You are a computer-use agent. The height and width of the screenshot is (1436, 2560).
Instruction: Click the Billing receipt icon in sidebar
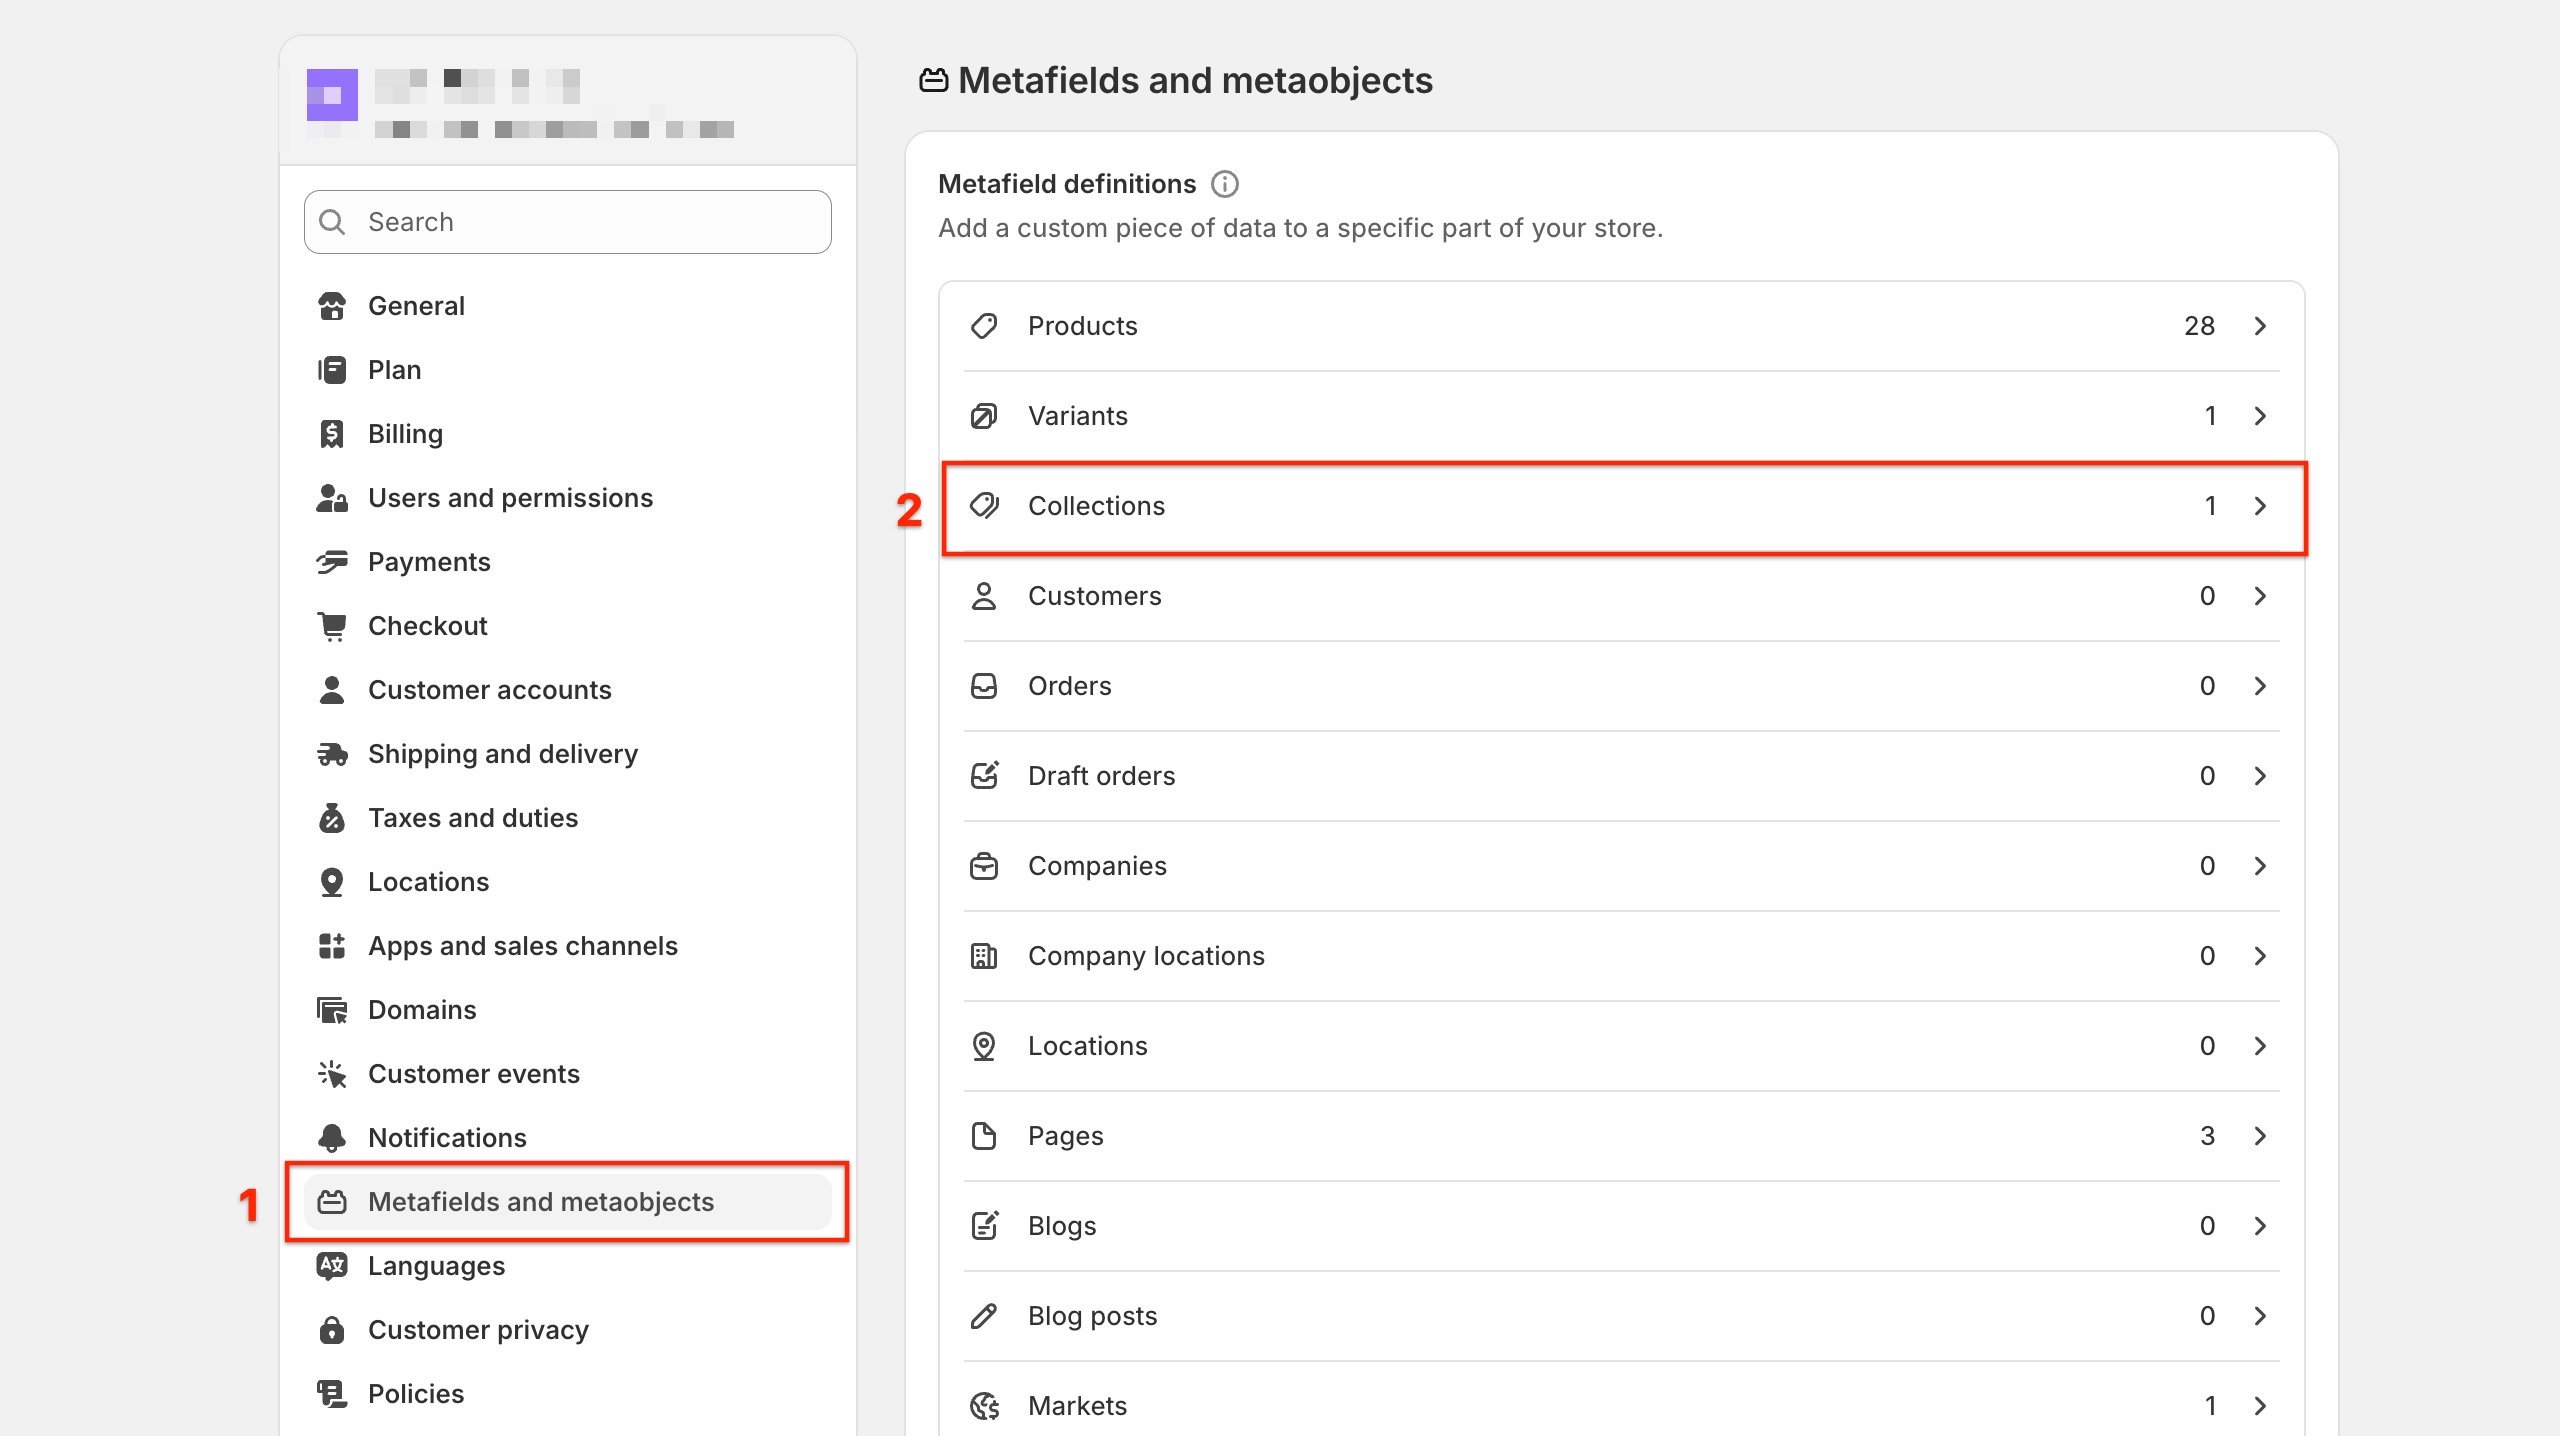(x=332, y=434)
